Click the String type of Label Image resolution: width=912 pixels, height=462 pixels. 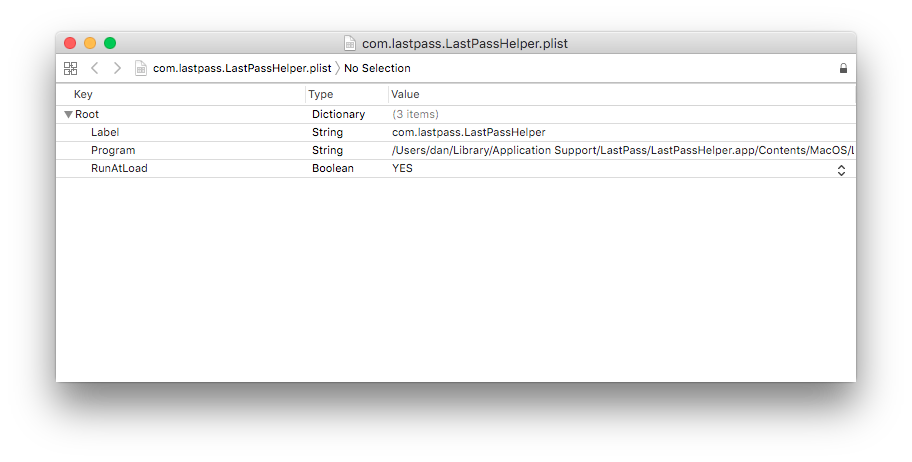(327, 132)
